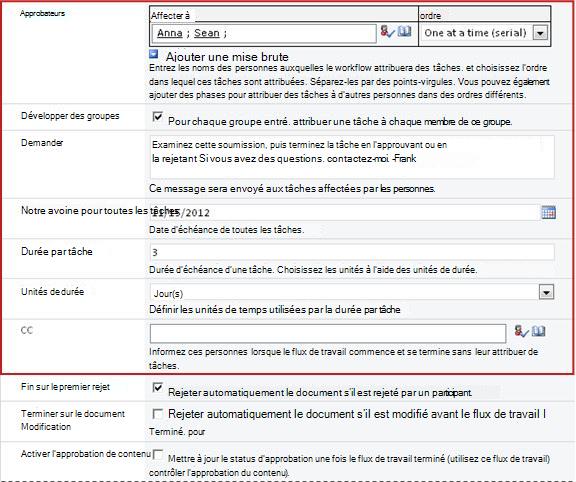Click the 'Activer l'approbation de contenu' label
576x482 pixels.
point(86,454)
